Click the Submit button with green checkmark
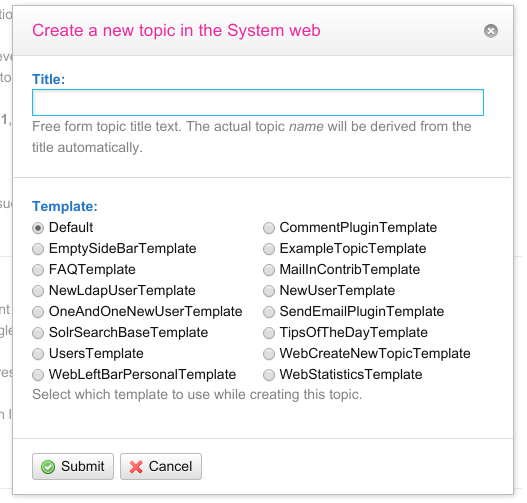The height and width of the screenshot is (503, 527). (x=73, y=466)
